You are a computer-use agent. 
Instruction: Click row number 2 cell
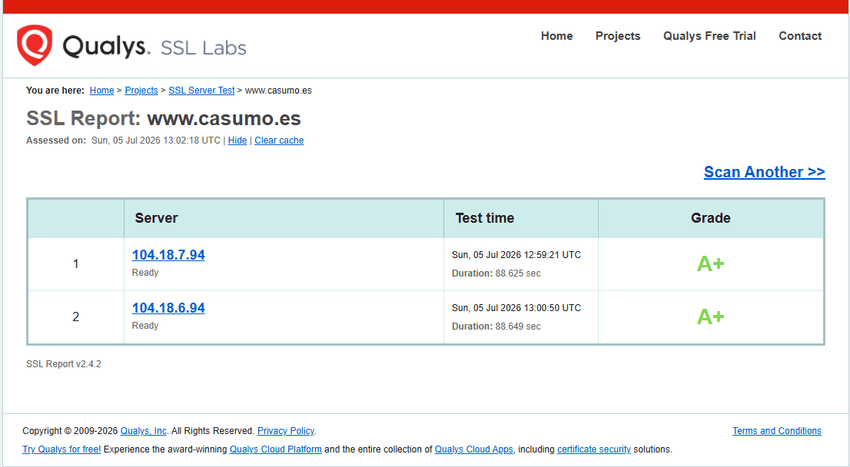(76, 317)
